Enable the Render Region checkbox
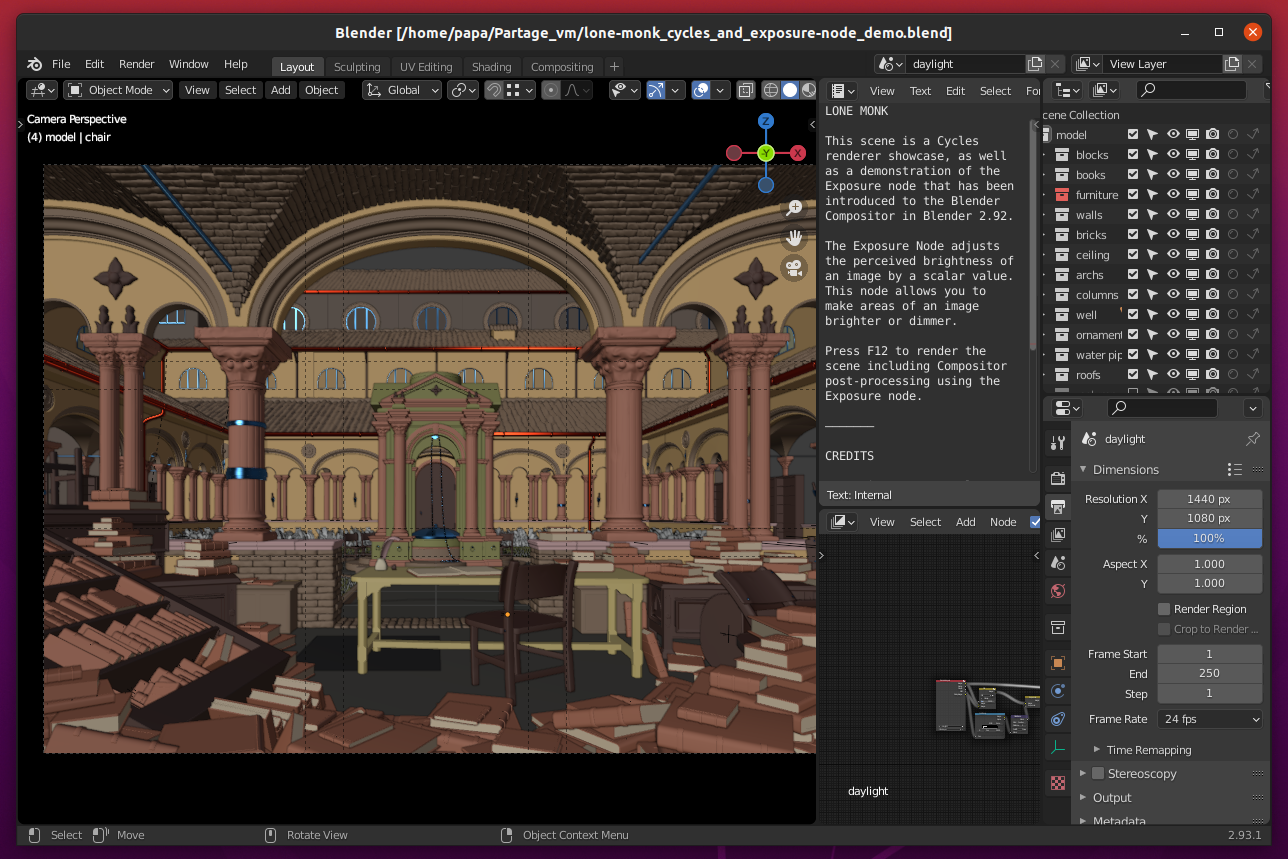The height and width of the screenshot is (859, 1288). tap(1164, 609)
